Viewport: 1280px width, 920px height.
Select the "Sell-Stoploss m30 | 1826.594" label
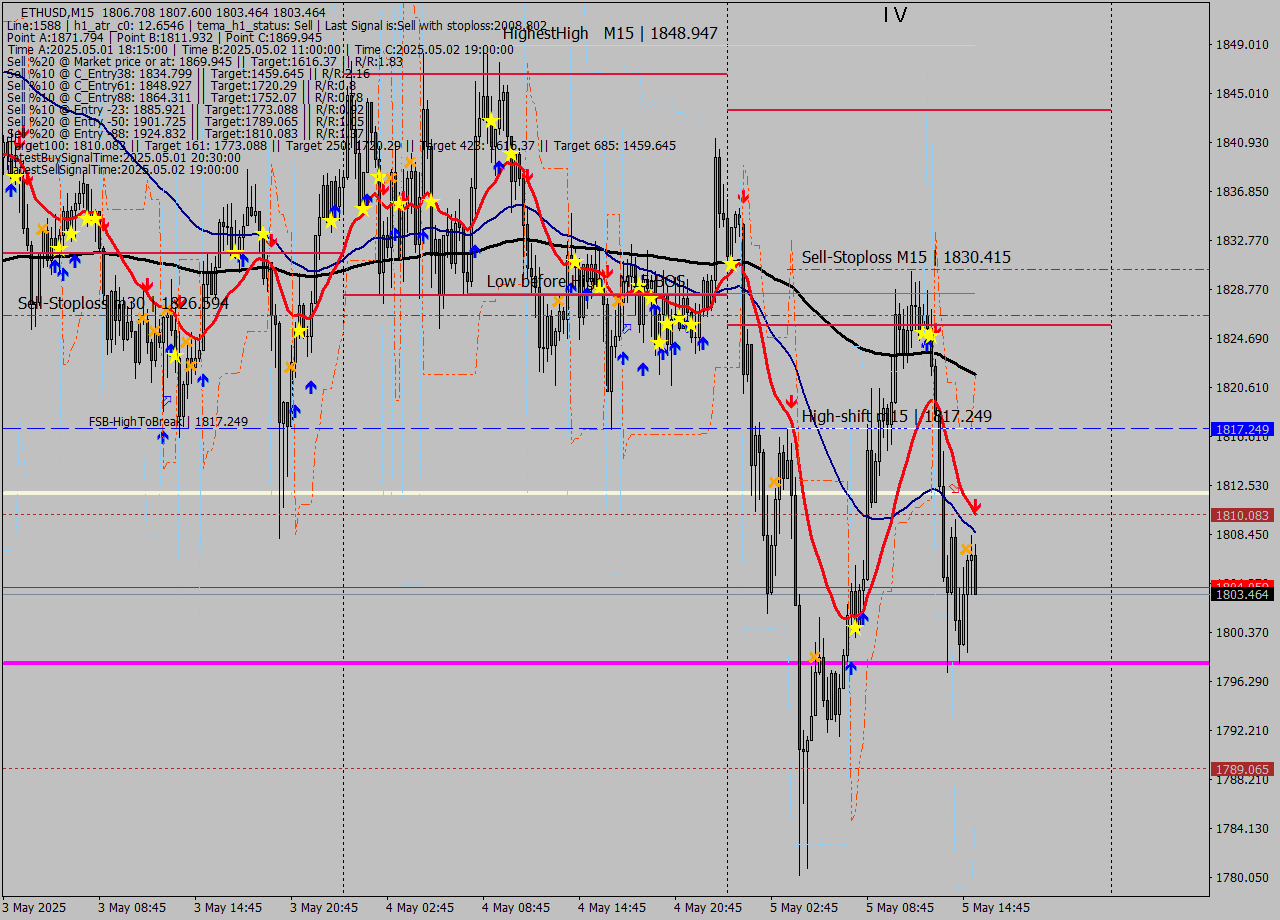click(123, 303)
